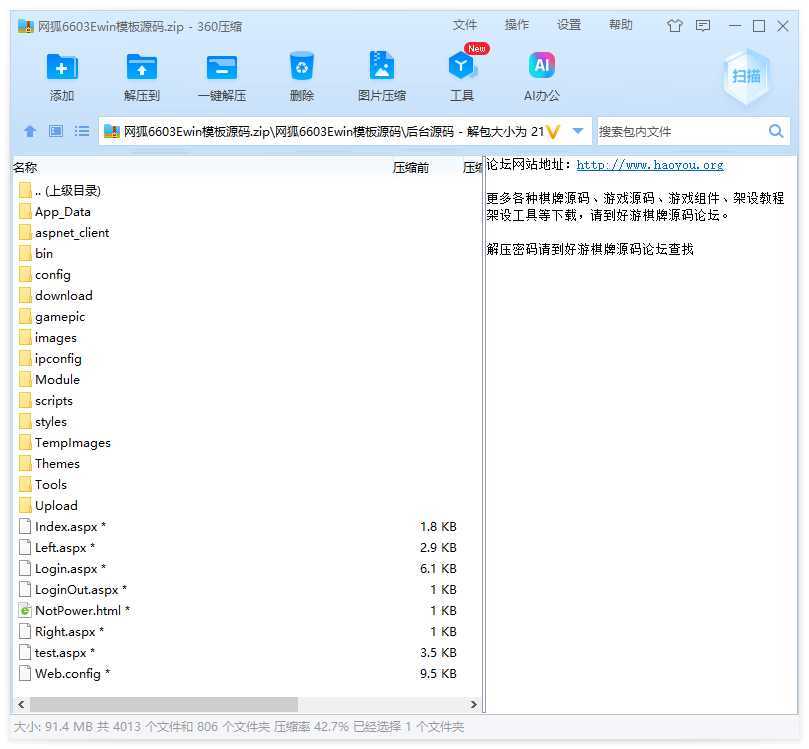809x749 pixels.
Task: Open the 工具 (Tools) icon
Action: point(462,67)
